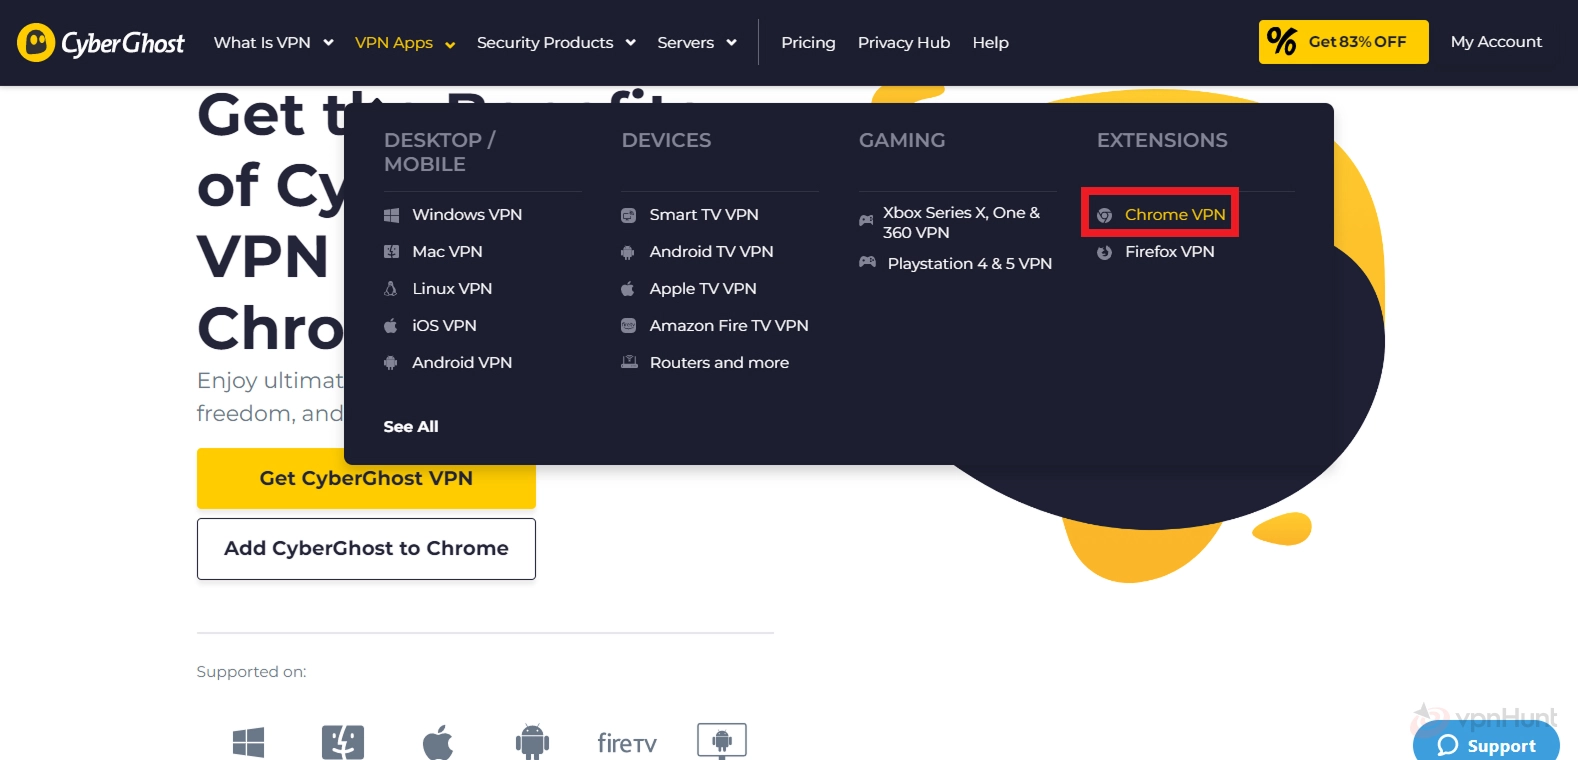This screenshot has width=1578, height=760.
Task: Open the Servers menu
Action: click(x=686, y=42)
